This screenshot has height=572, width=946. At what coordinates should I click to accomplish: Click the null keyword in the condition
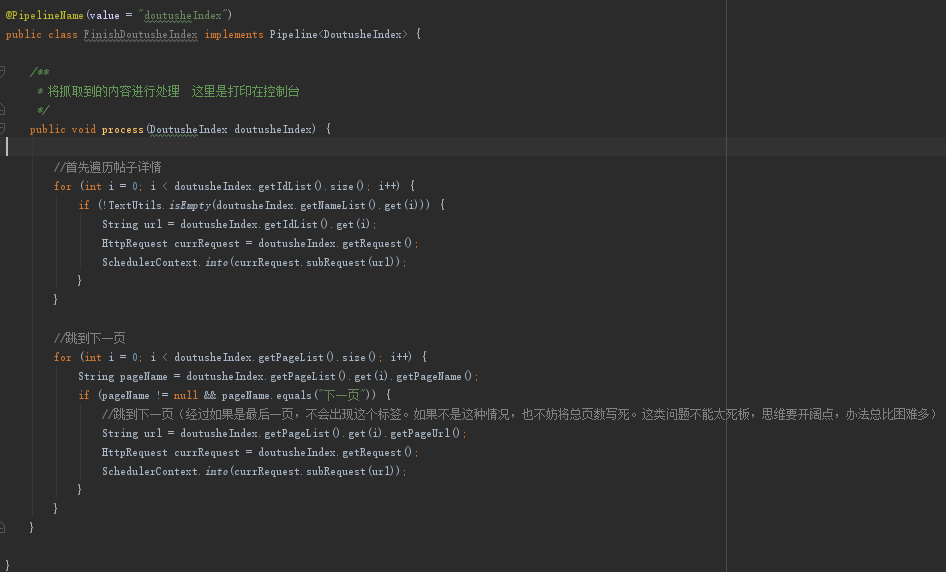186,395
